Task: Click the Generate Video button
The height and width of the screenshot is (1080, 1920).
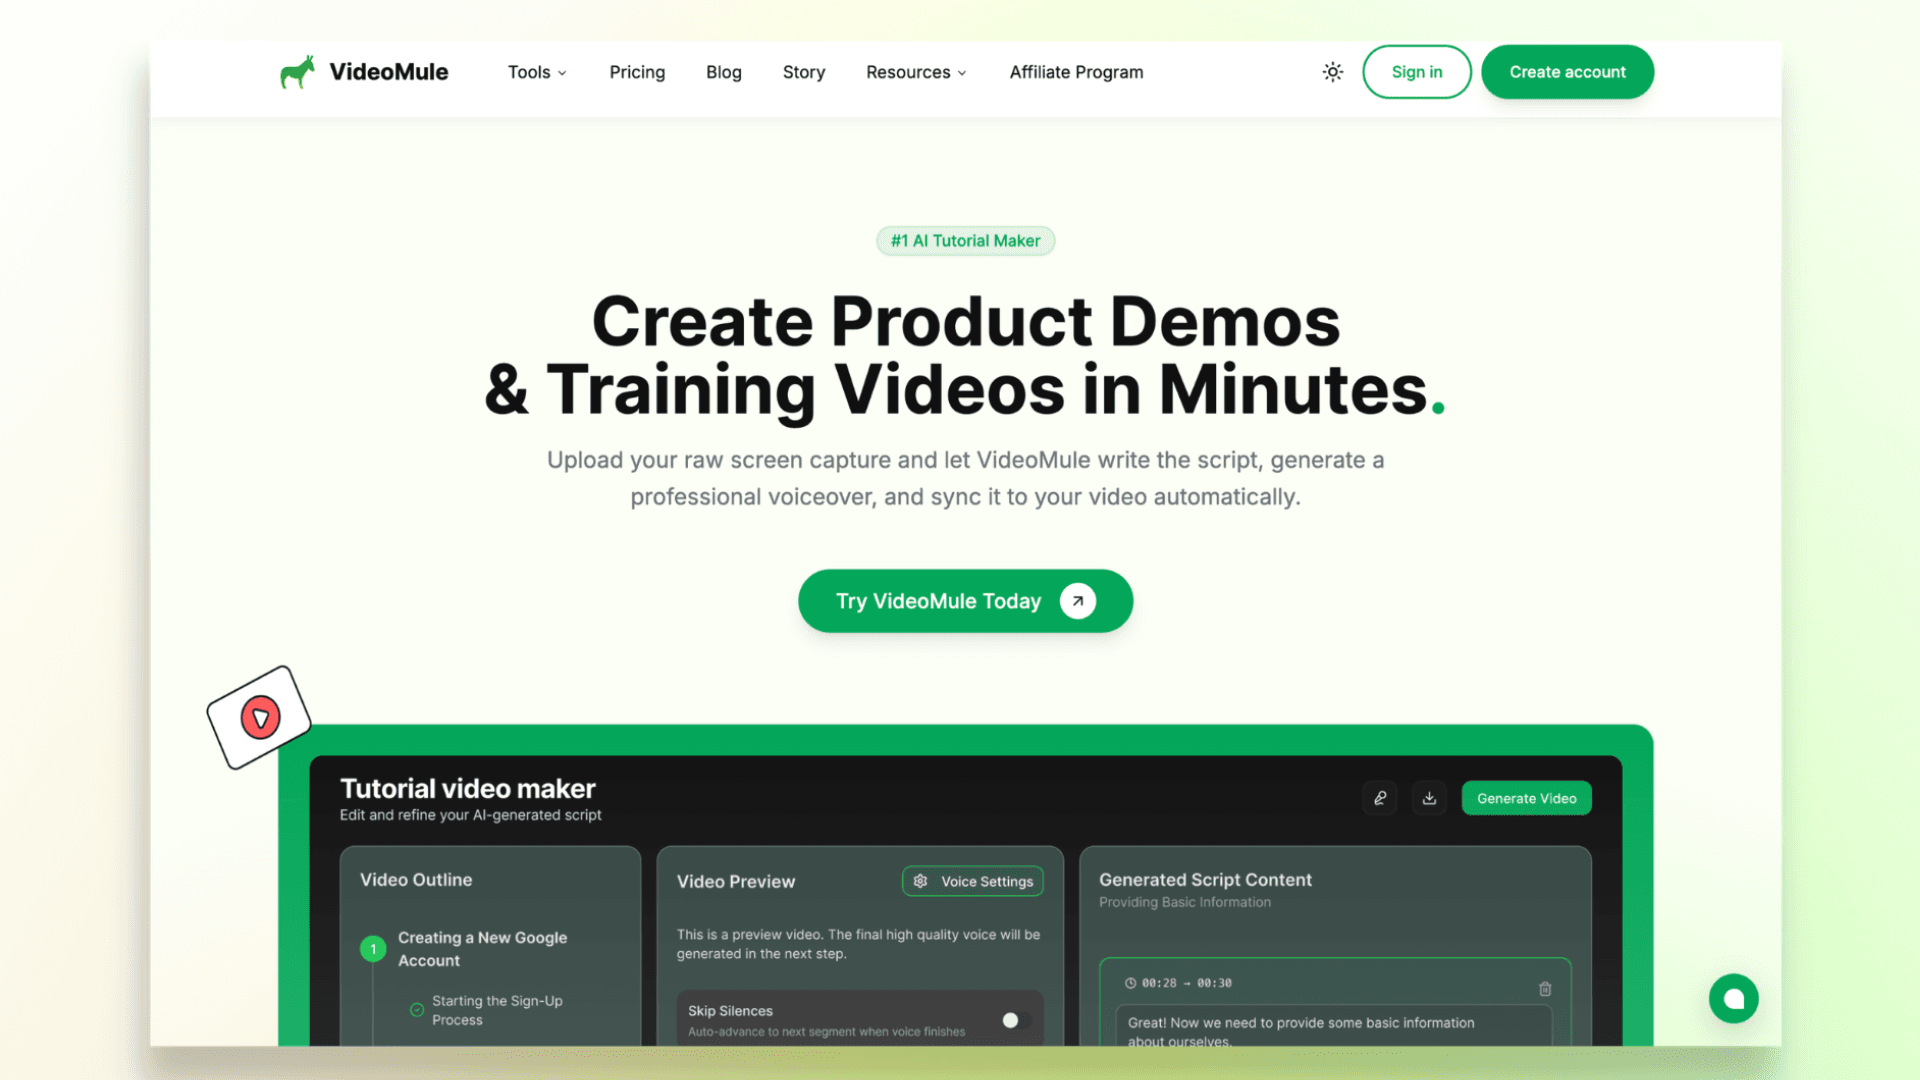Action: pos(1526,798)
